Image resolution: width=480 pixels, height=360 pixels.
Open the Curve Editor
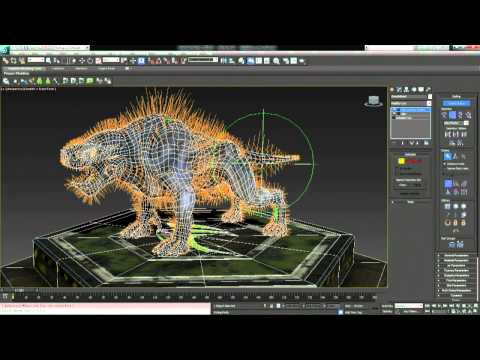(259, 61)
